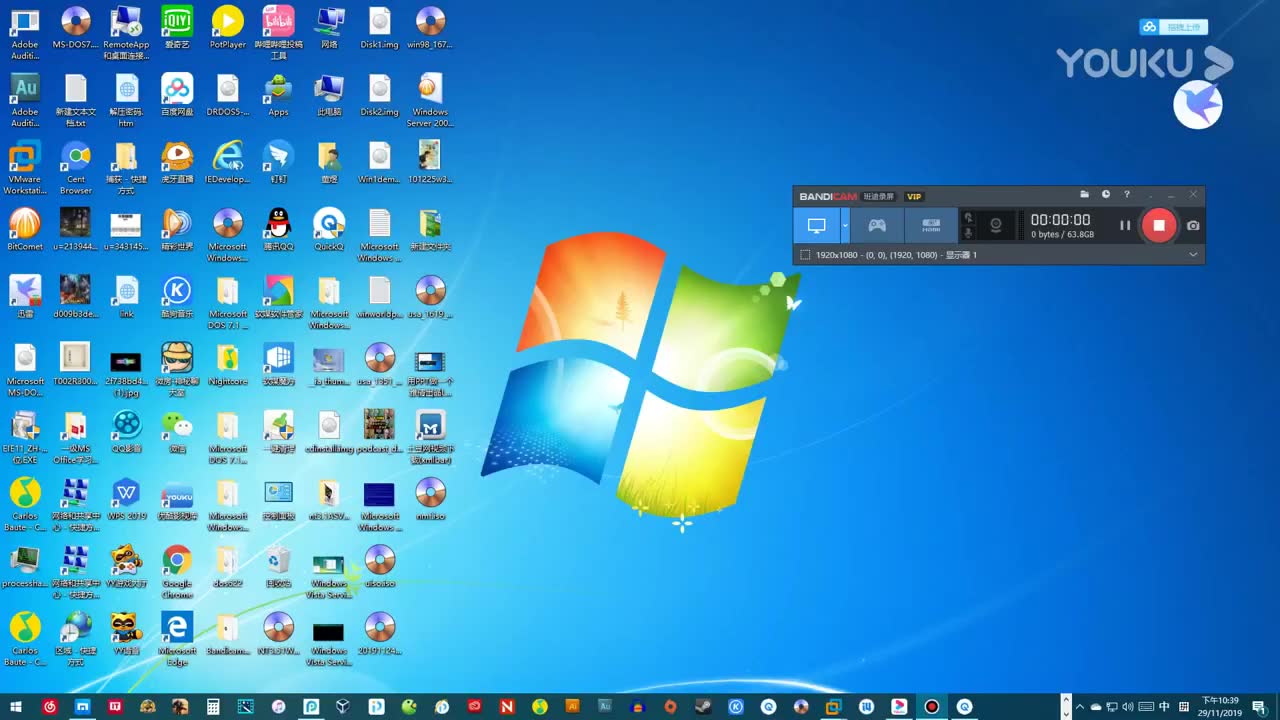
Task: Select the Apps Android shortcut
Action: click(x=279, y=95)
